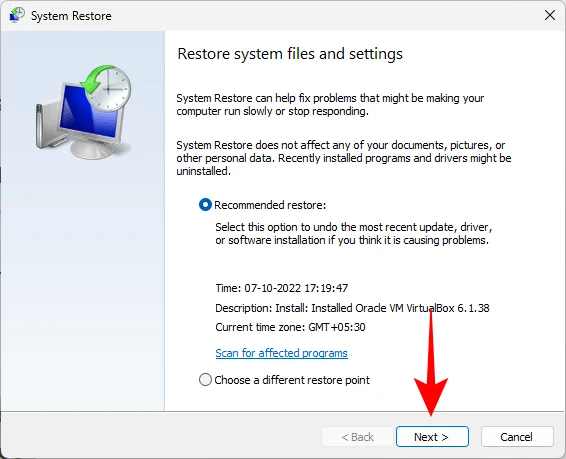Screen dimensions: 566x459
Task: Open Scan for affected programs link
Action: point(281,353)
